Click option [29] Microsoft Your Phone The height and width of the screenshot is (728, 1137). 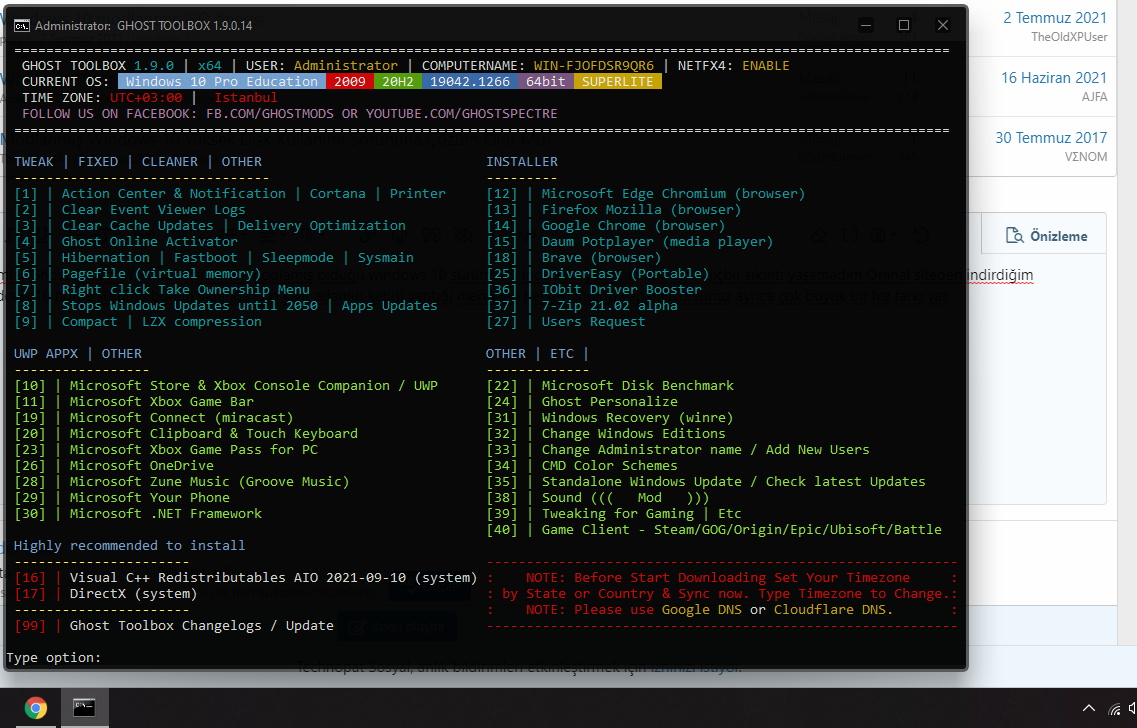tap(122, 497)
